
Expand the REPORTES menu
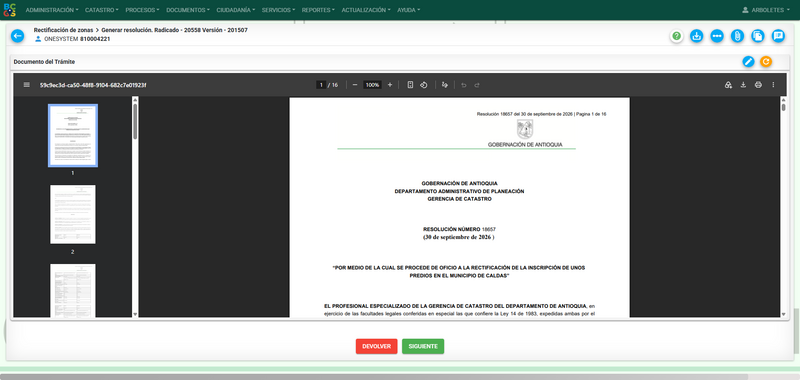[x=318, y=10]
